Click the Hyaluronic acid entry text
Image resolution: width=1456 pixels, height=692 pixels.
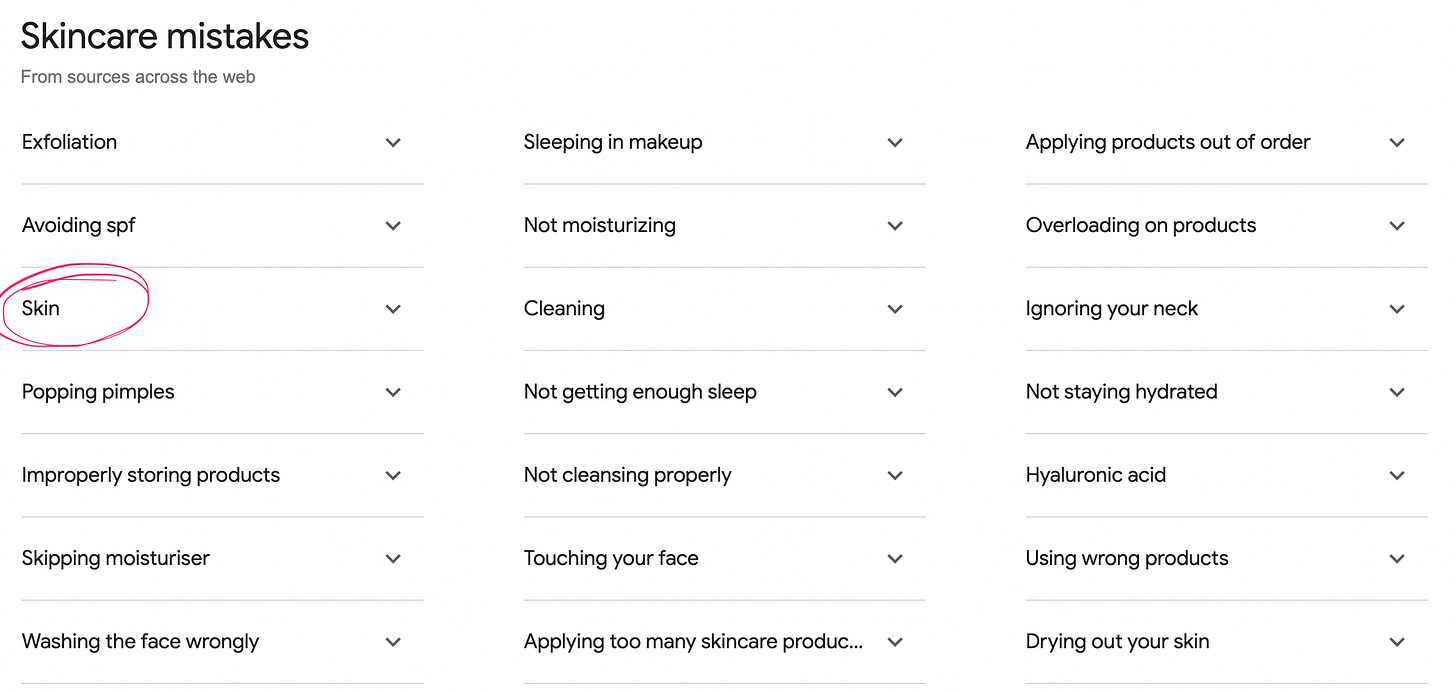tap(1096, 475)
